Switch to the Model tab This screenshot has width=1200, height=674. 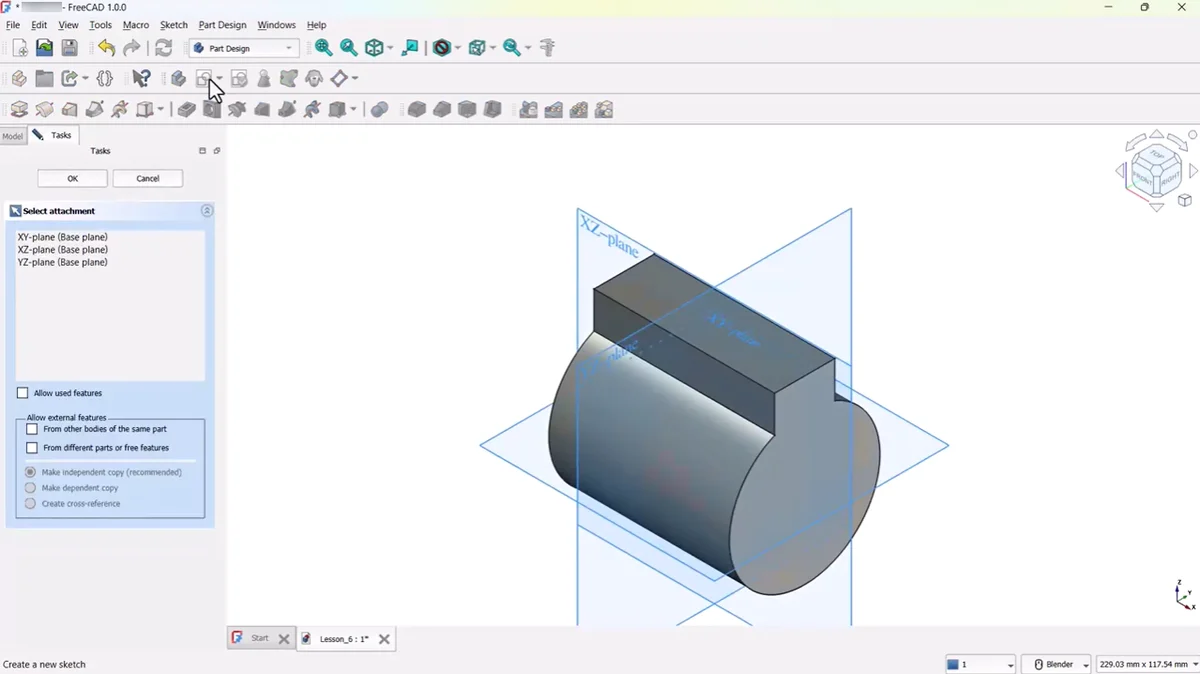(x=13, y=136)
